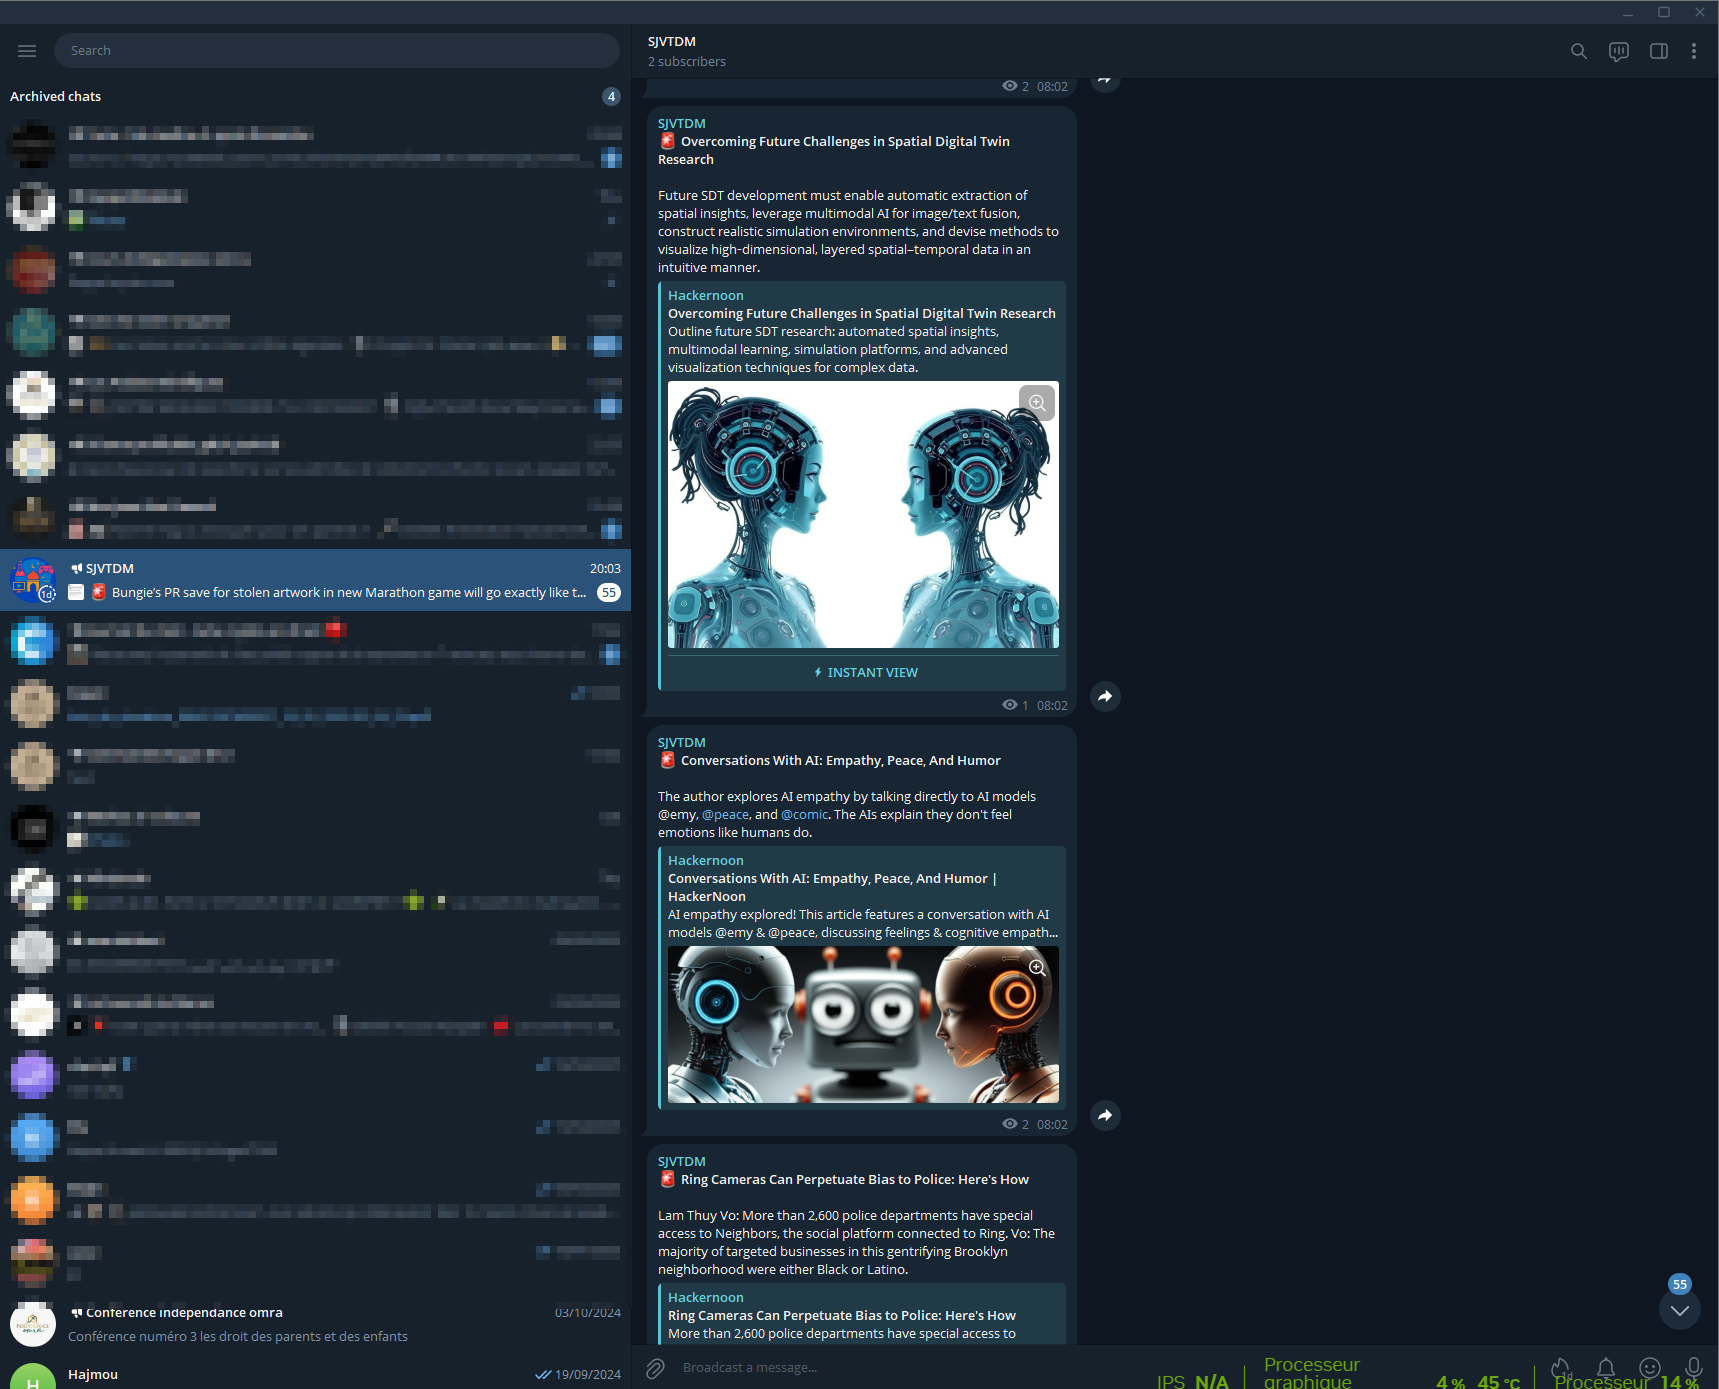Open the channel discussion comments icon
This screenshot has width=1719, height=1389.
[x=1618, y=51]
